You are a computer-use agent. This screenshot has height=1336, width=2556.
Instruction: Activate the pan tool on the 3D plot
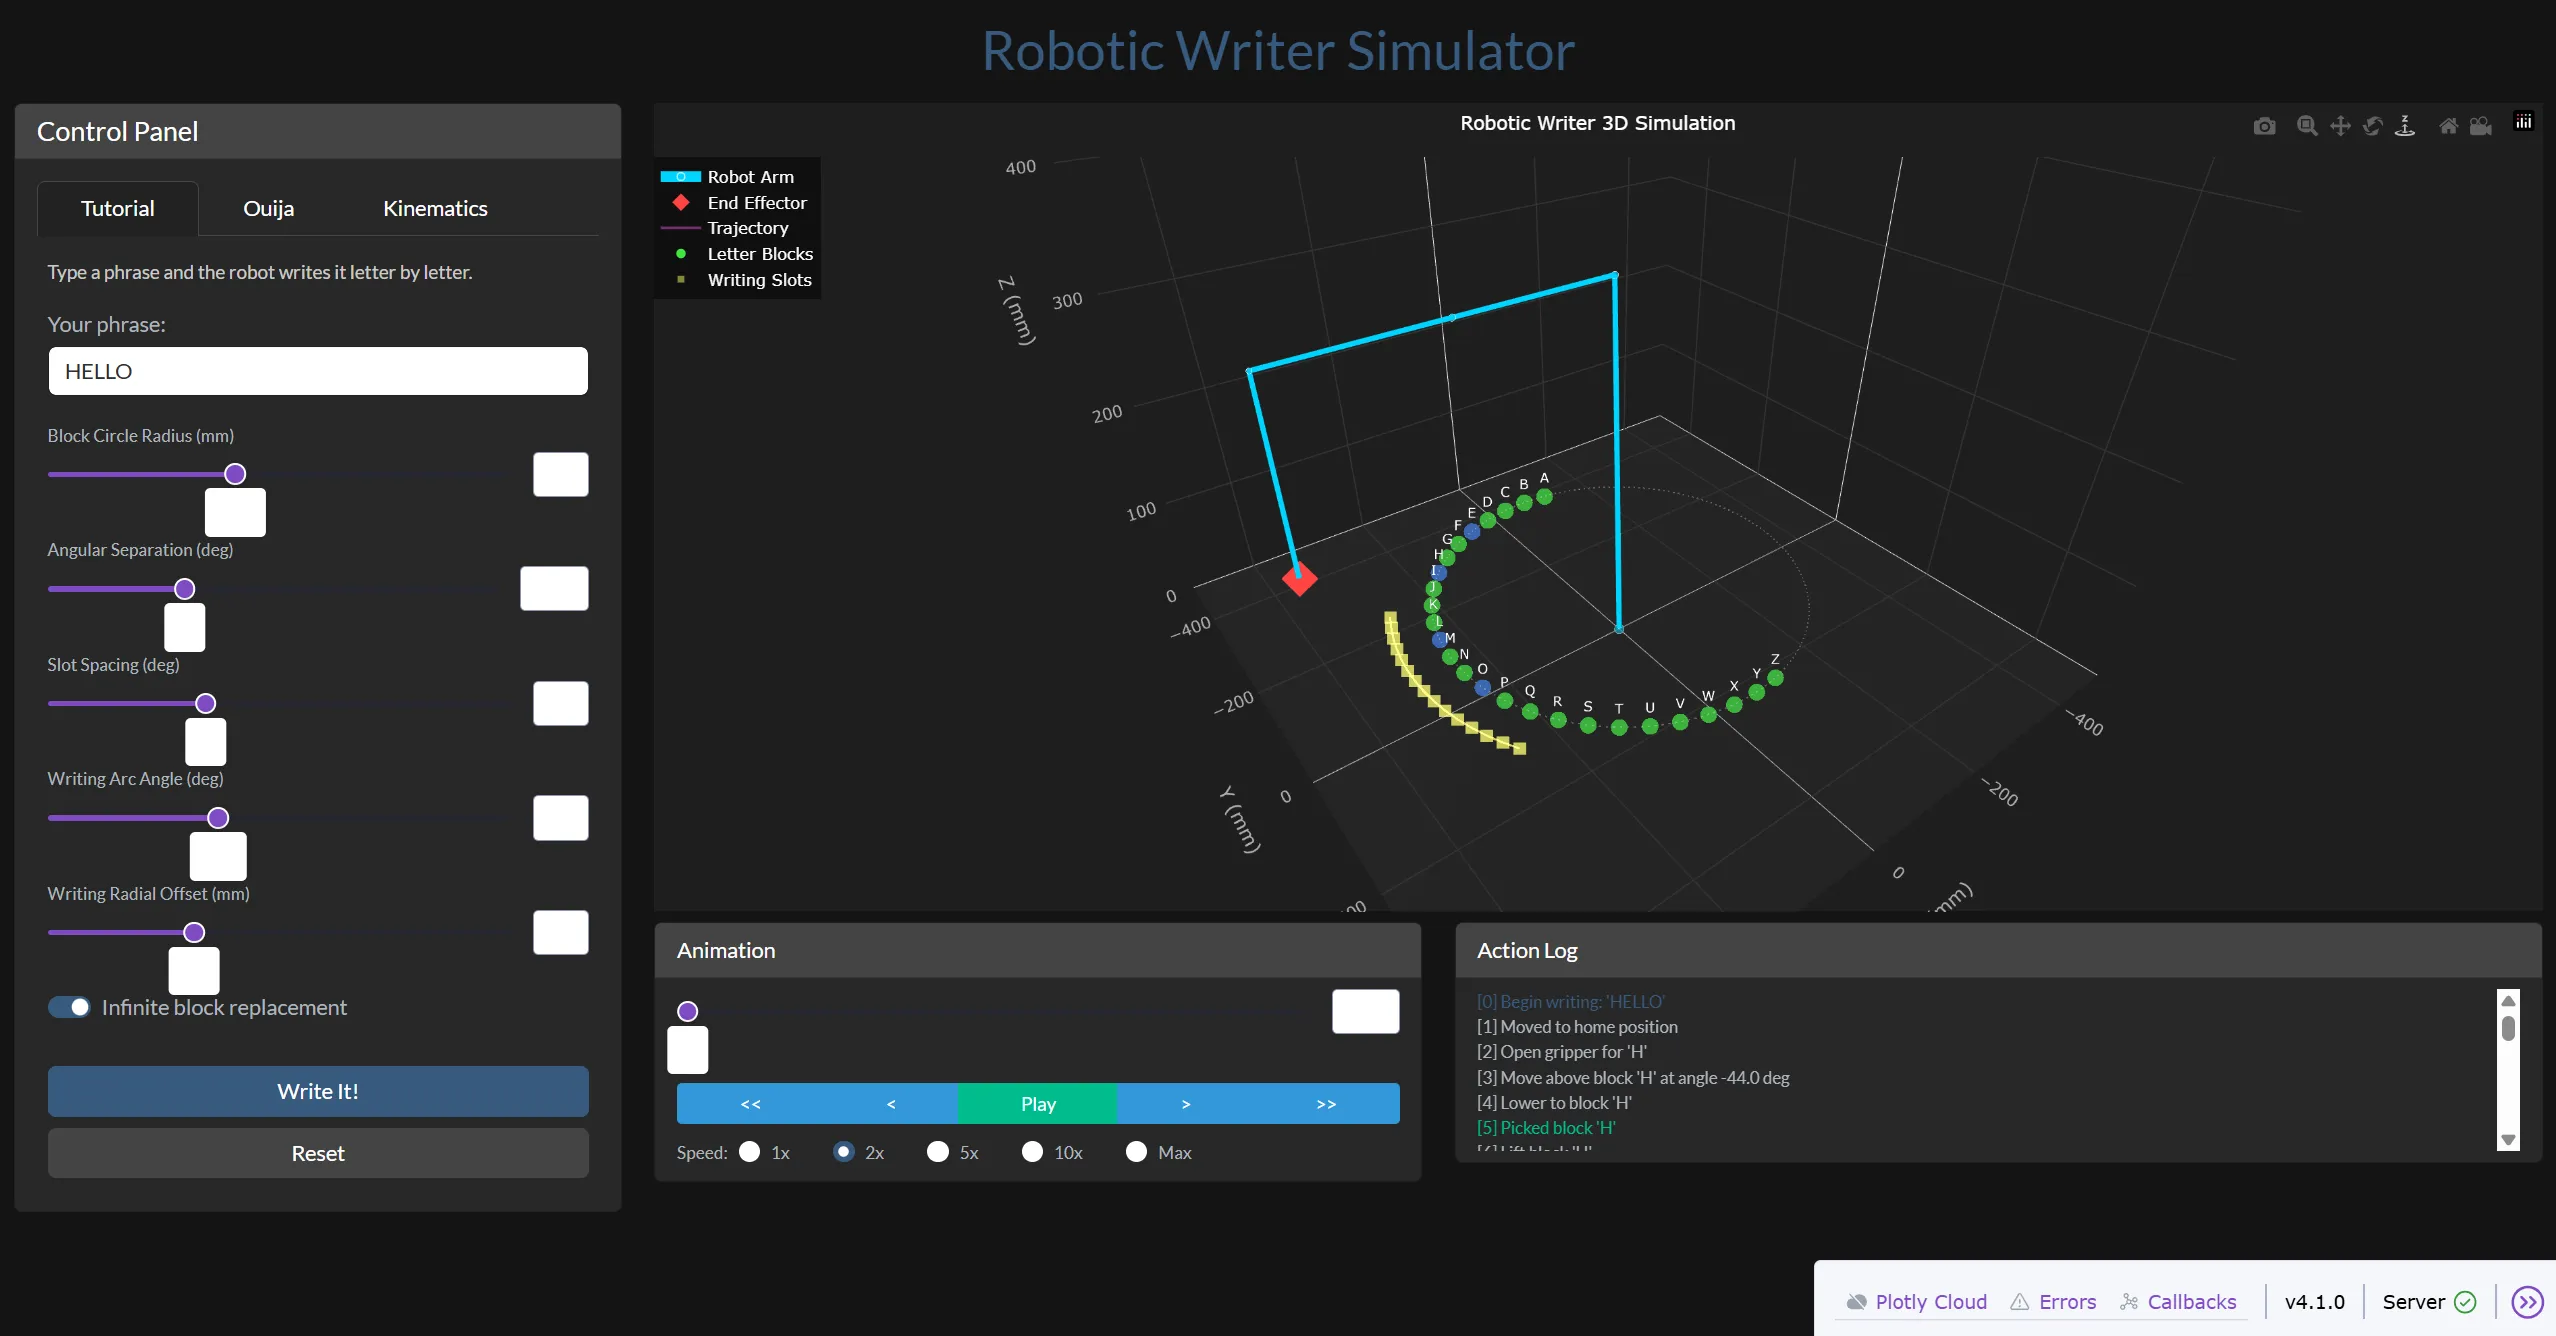(x=2341, y=125)
